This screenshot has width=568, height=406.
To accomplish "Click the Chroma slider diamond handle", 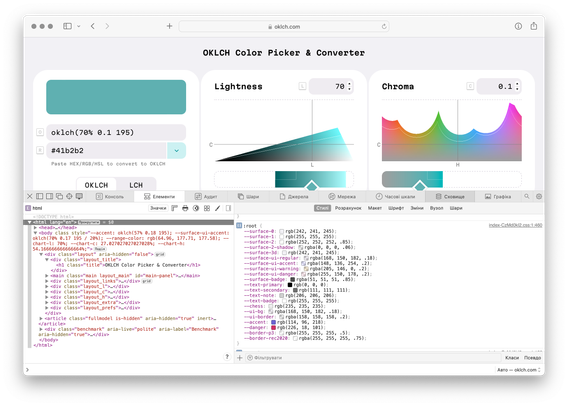I will (420, 186).
